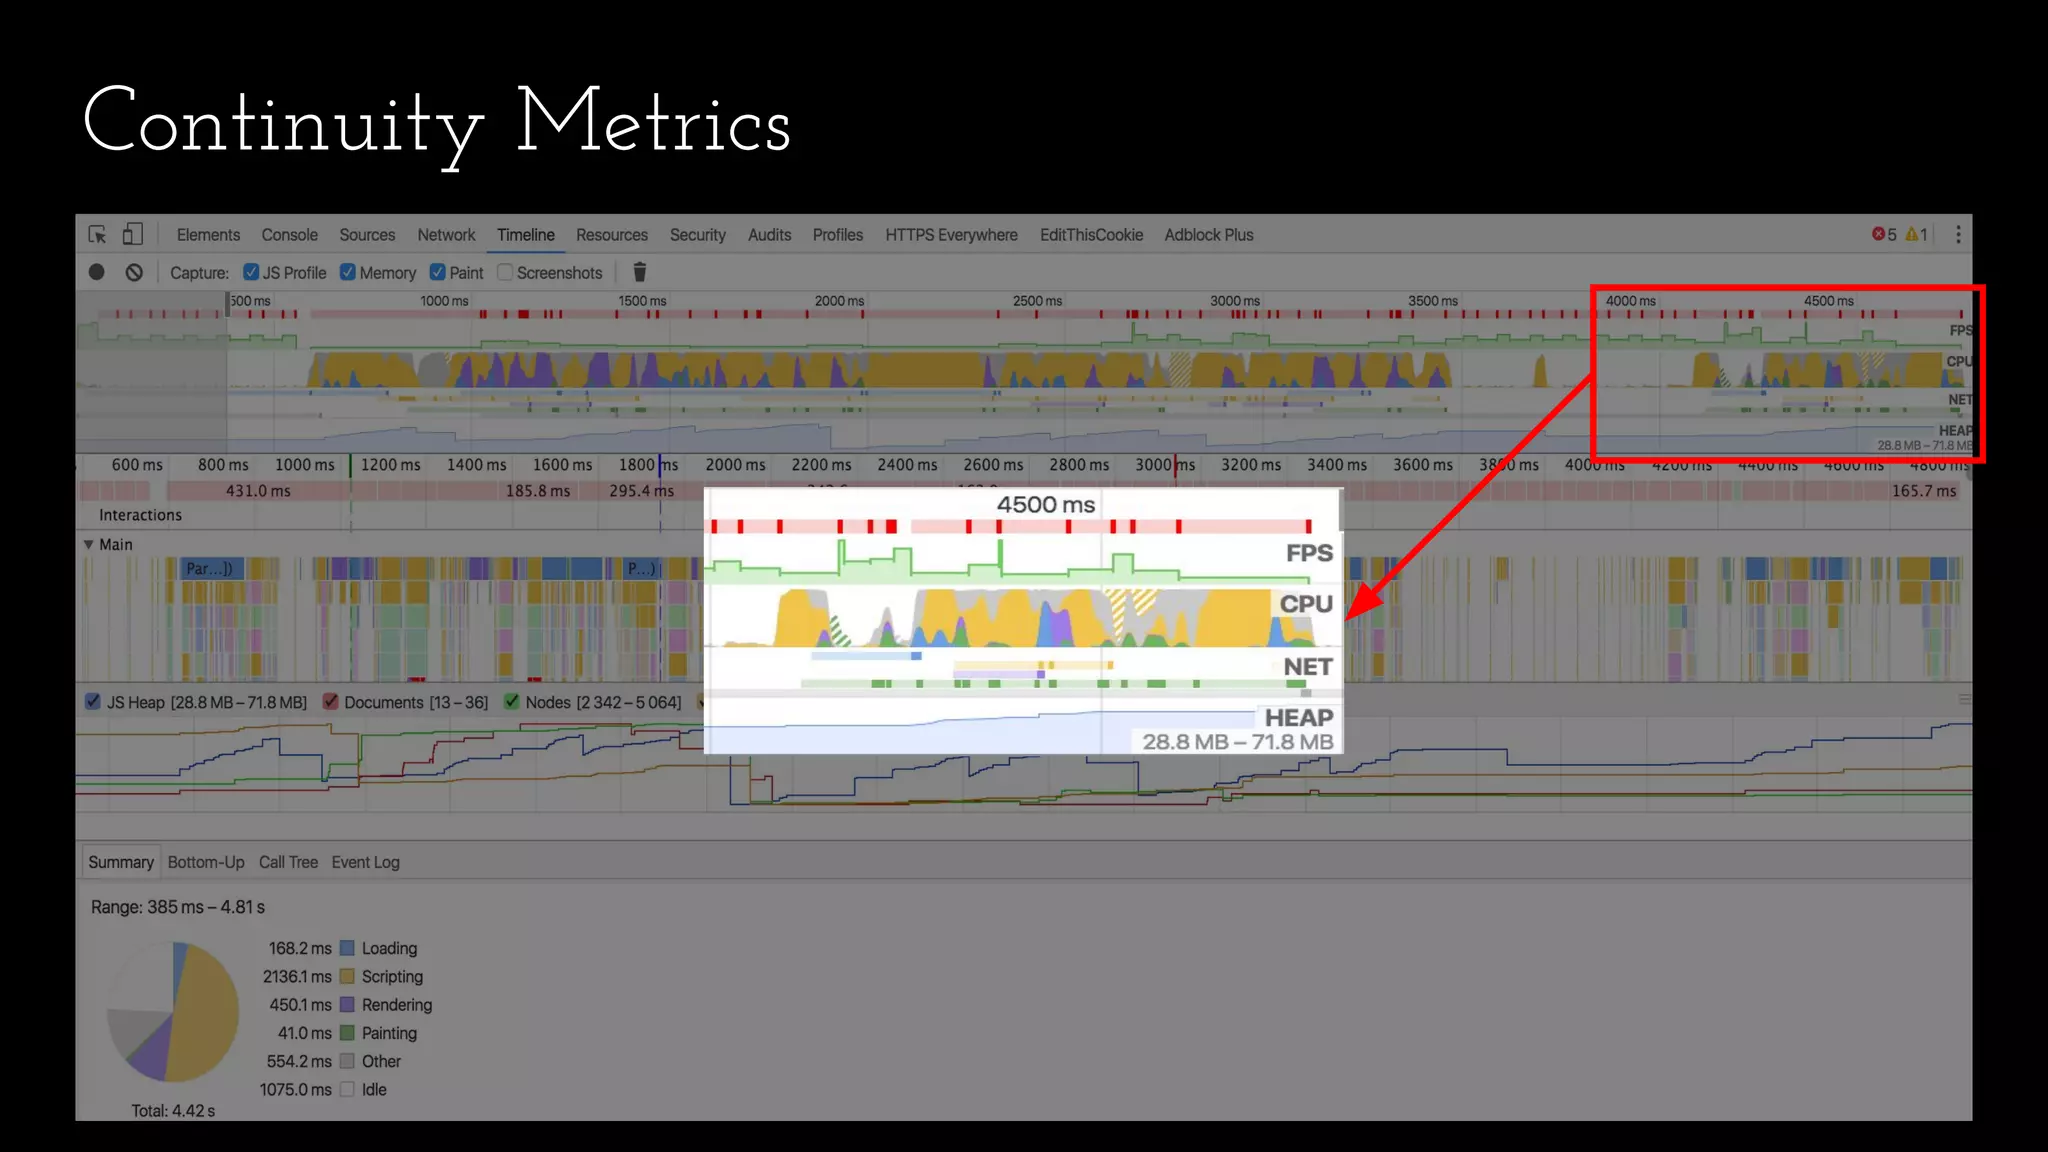Click the Other gray color swatch

click(347, 1061)
